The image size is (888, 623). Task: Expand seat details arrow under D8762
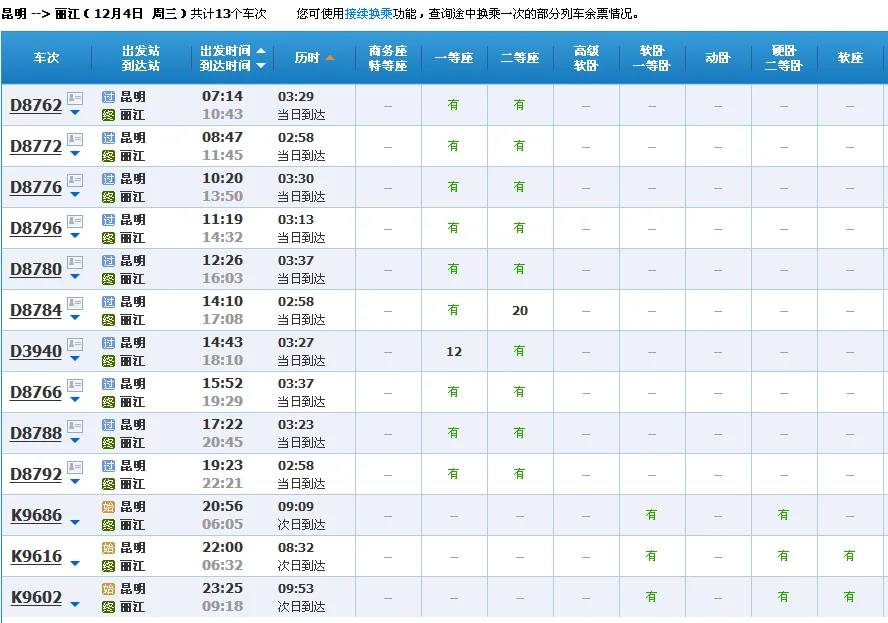point(74,110)
